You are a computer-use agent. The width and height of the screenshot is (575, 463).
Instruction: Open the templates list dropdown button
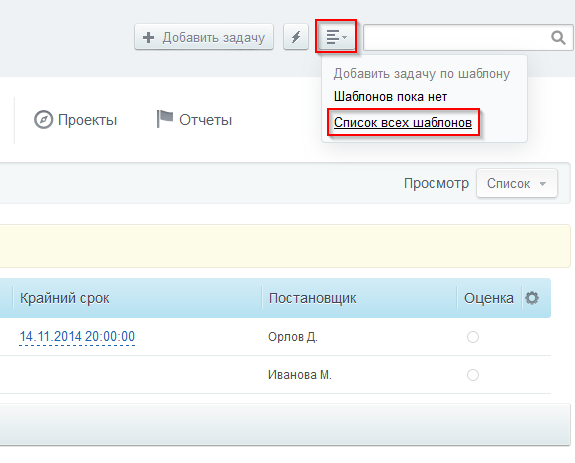336,37
